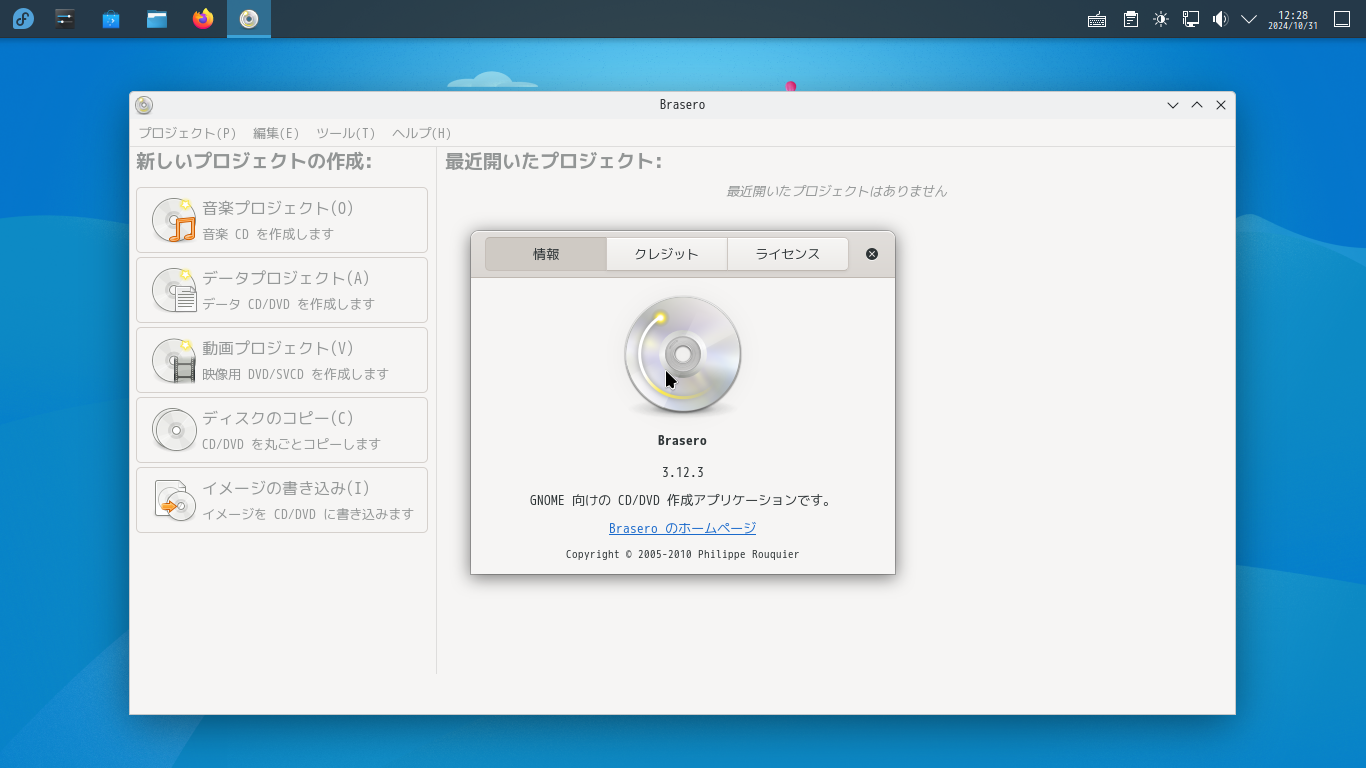Choose ディスクのコピー(C) to copy a disc
The height and width of the screenshot is (768, 1366).
[282, 430]
